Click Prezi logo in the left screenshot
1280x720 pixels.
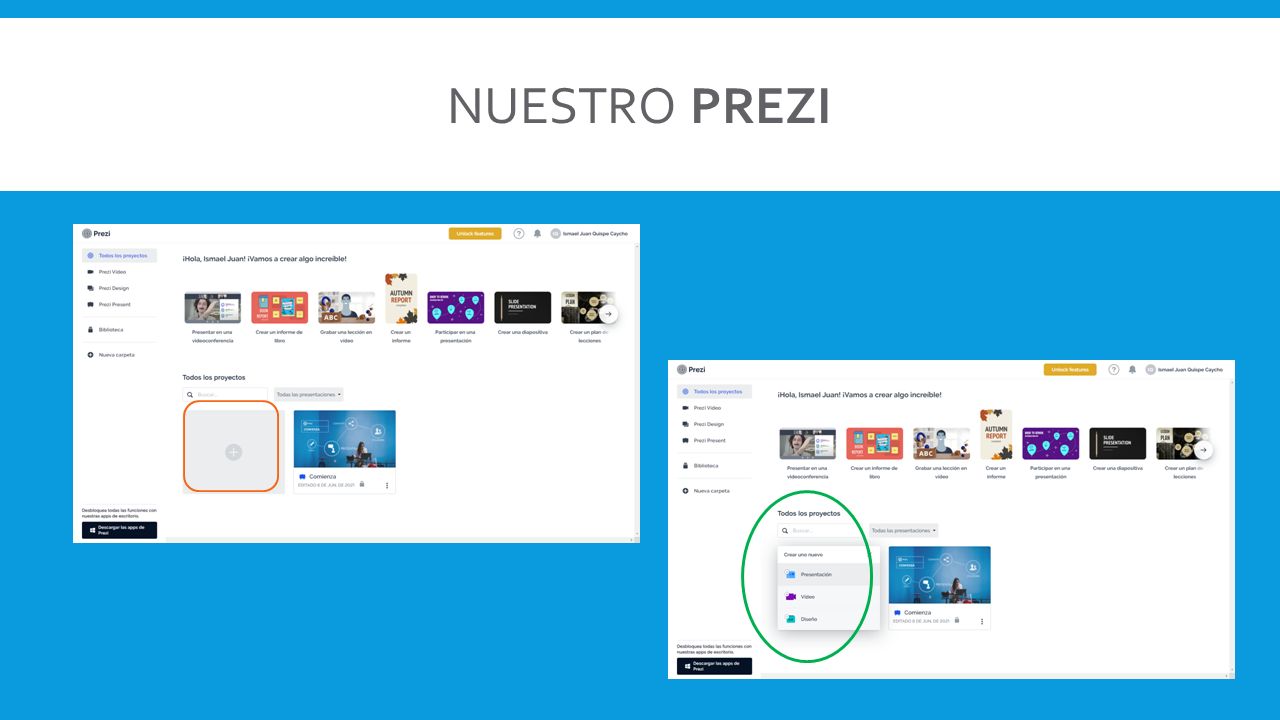point(97,233)
